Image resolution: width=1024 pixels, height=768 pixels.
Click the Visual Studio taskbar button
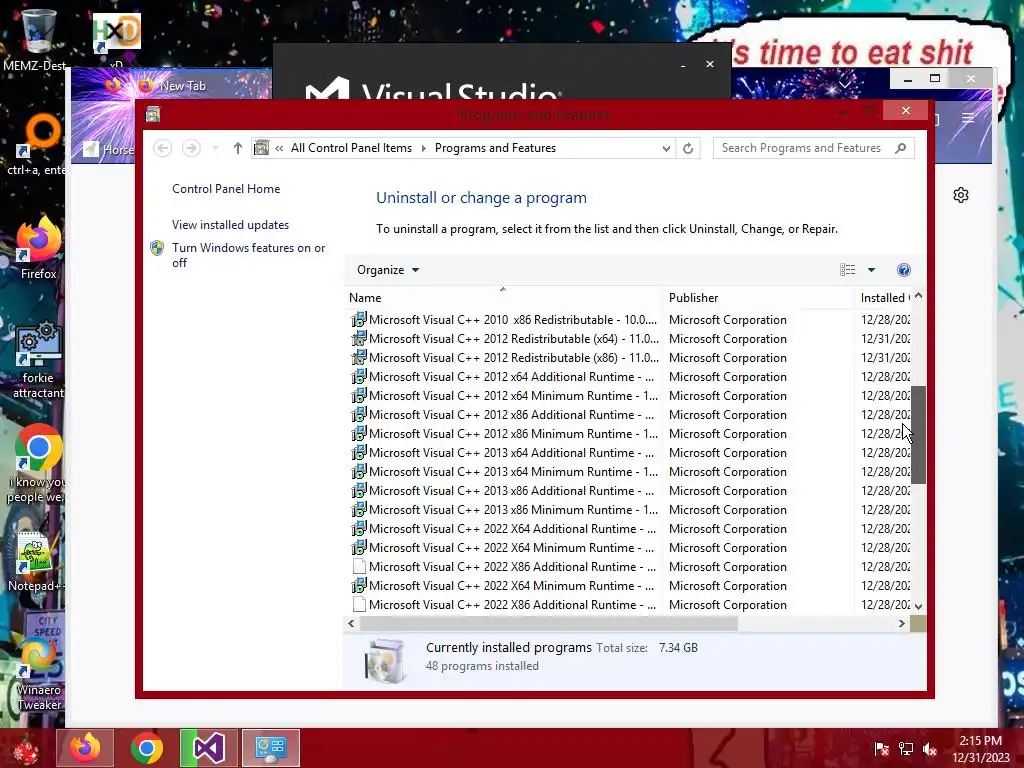click(208, 748)
